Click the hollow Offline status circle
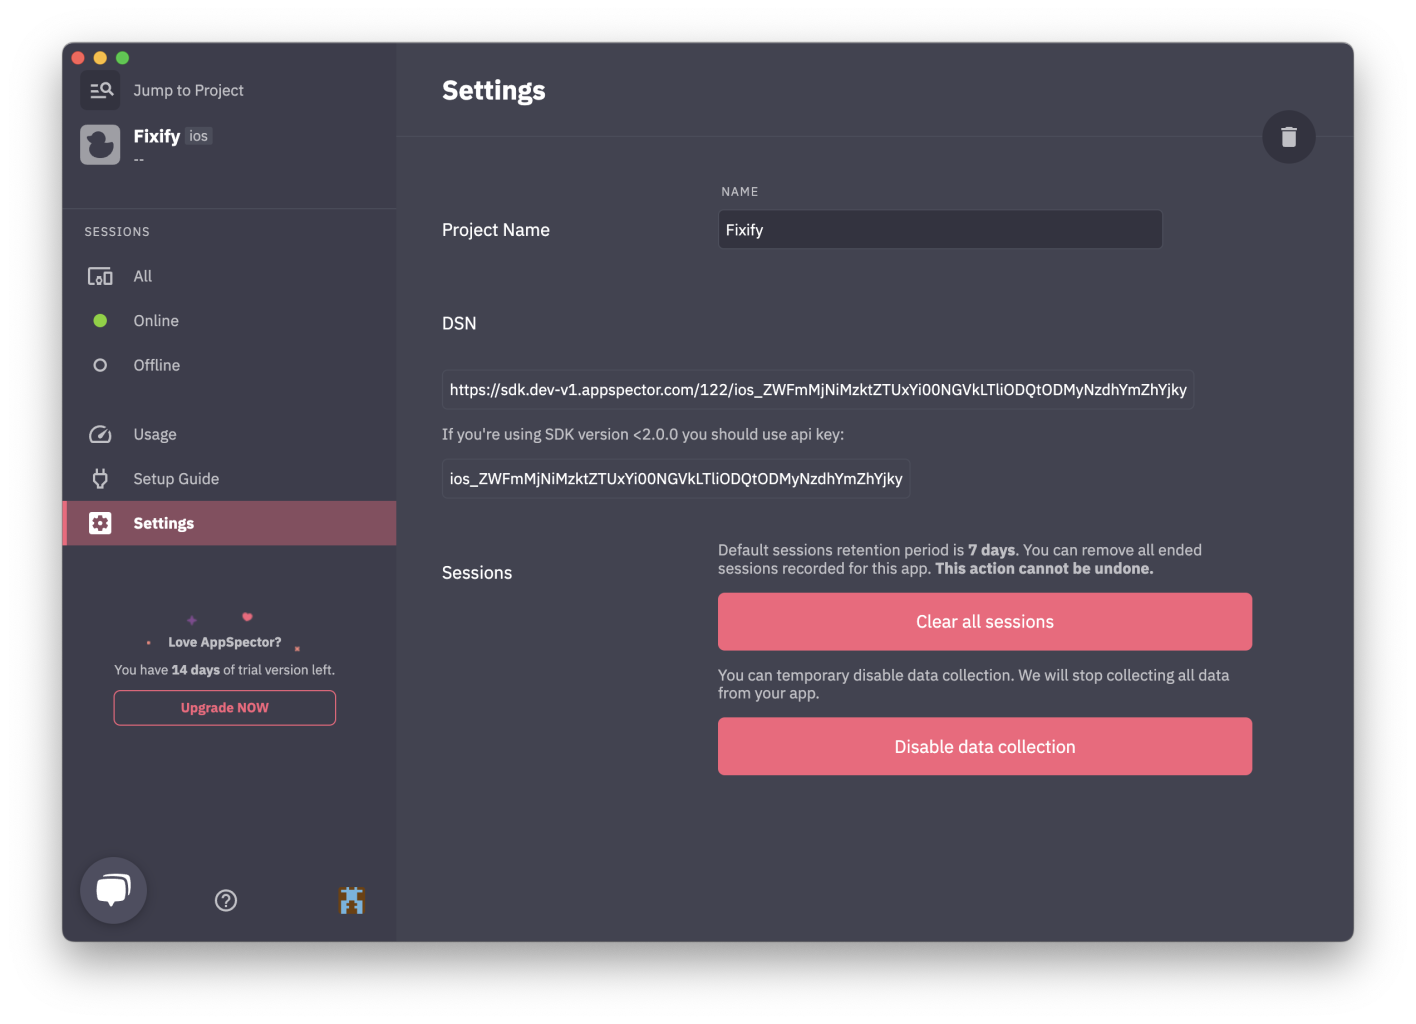The height and width of the screenshot is (1024, 1416). tap(100, 365)
